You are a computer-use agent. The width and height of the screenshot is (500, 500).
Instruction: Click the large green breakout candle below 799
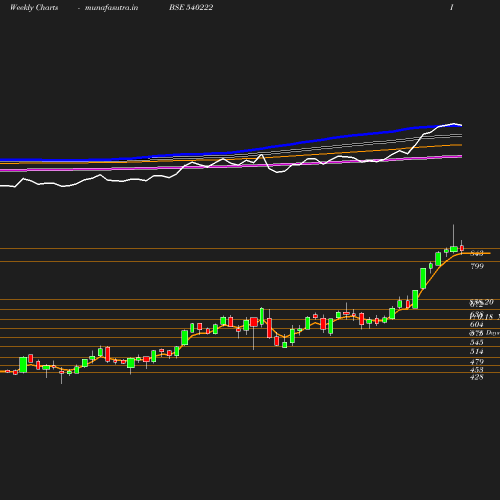423,278
